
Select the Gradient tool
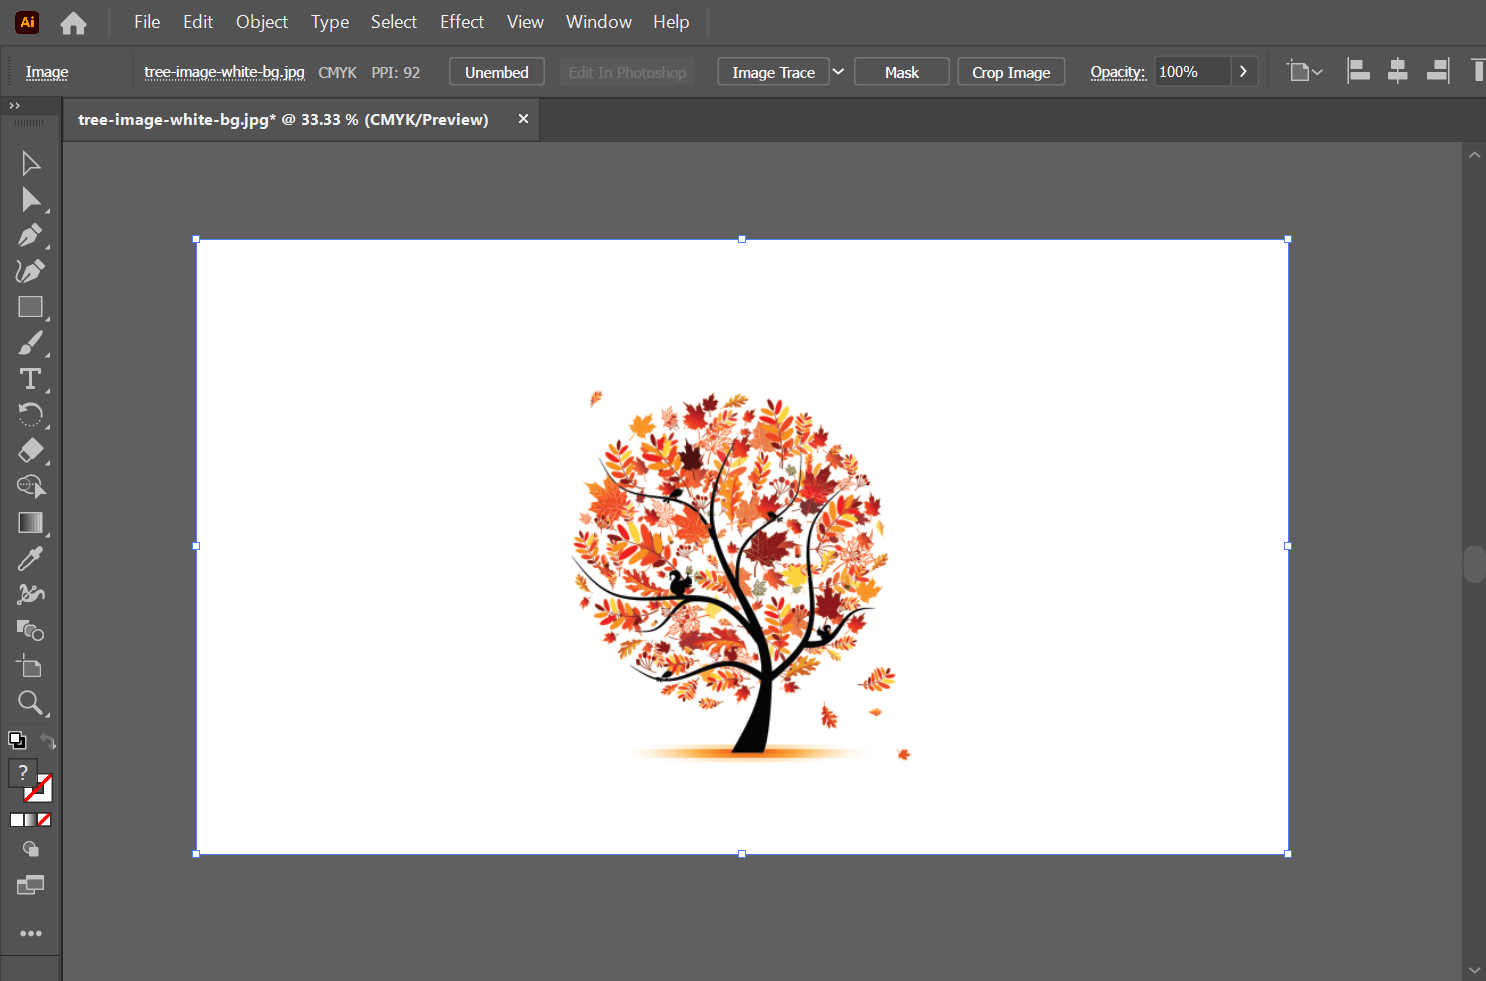[30, 523]
